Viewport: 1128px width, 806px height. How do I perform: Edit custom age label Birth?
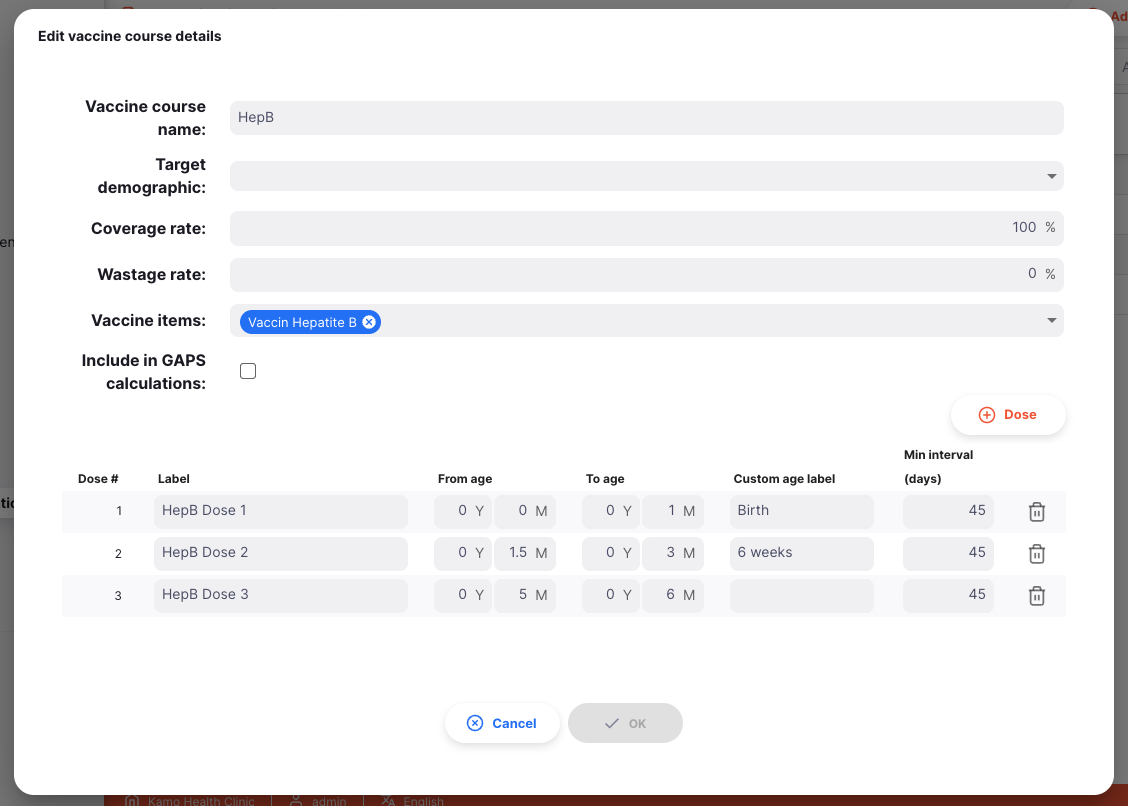point(801,511)
